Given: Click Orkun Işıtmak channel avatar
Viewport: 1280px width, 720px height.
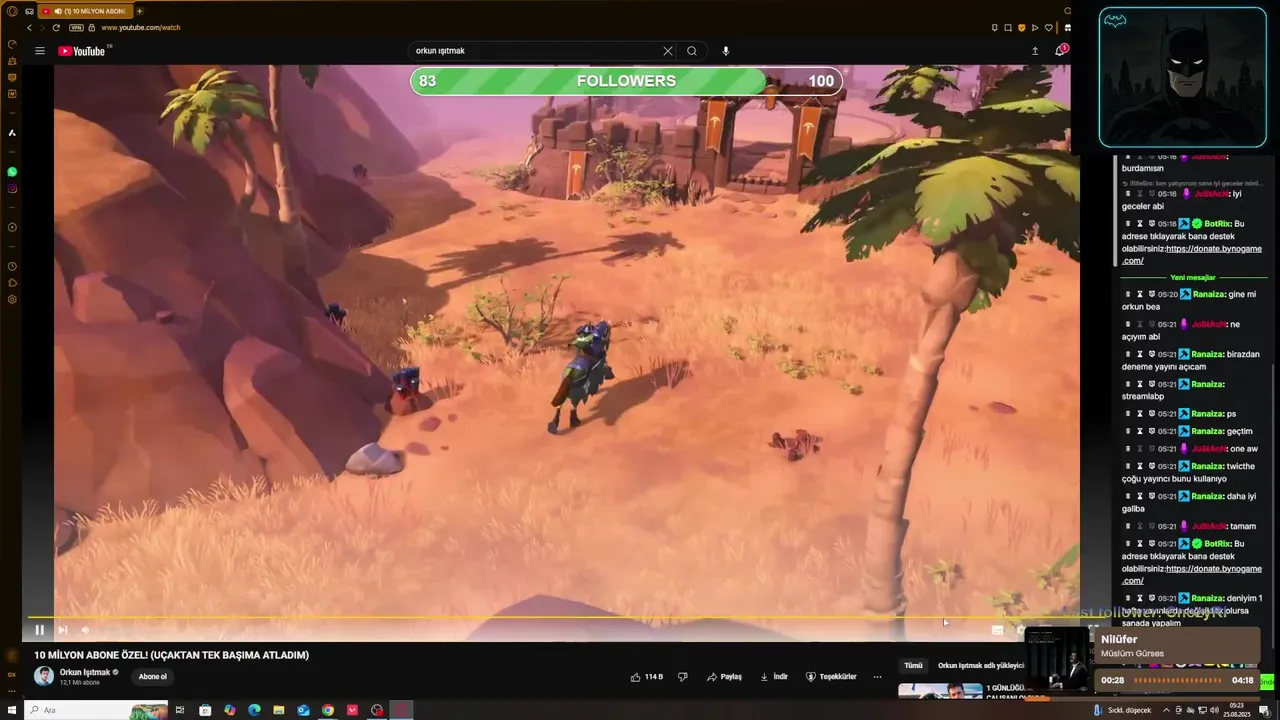Looking at the screenshot, I should (x=44, y=677).
